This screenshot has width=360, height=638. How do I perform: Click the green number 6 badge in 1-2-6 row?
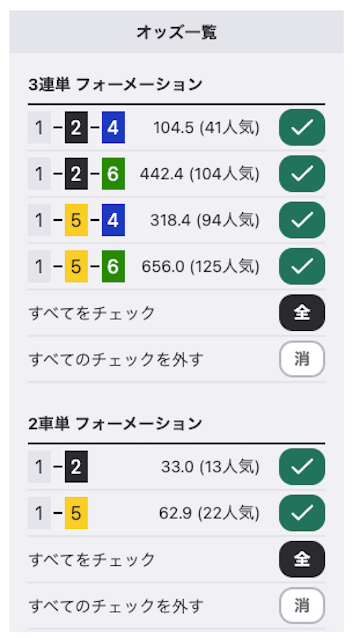click(x=113, y=174)
